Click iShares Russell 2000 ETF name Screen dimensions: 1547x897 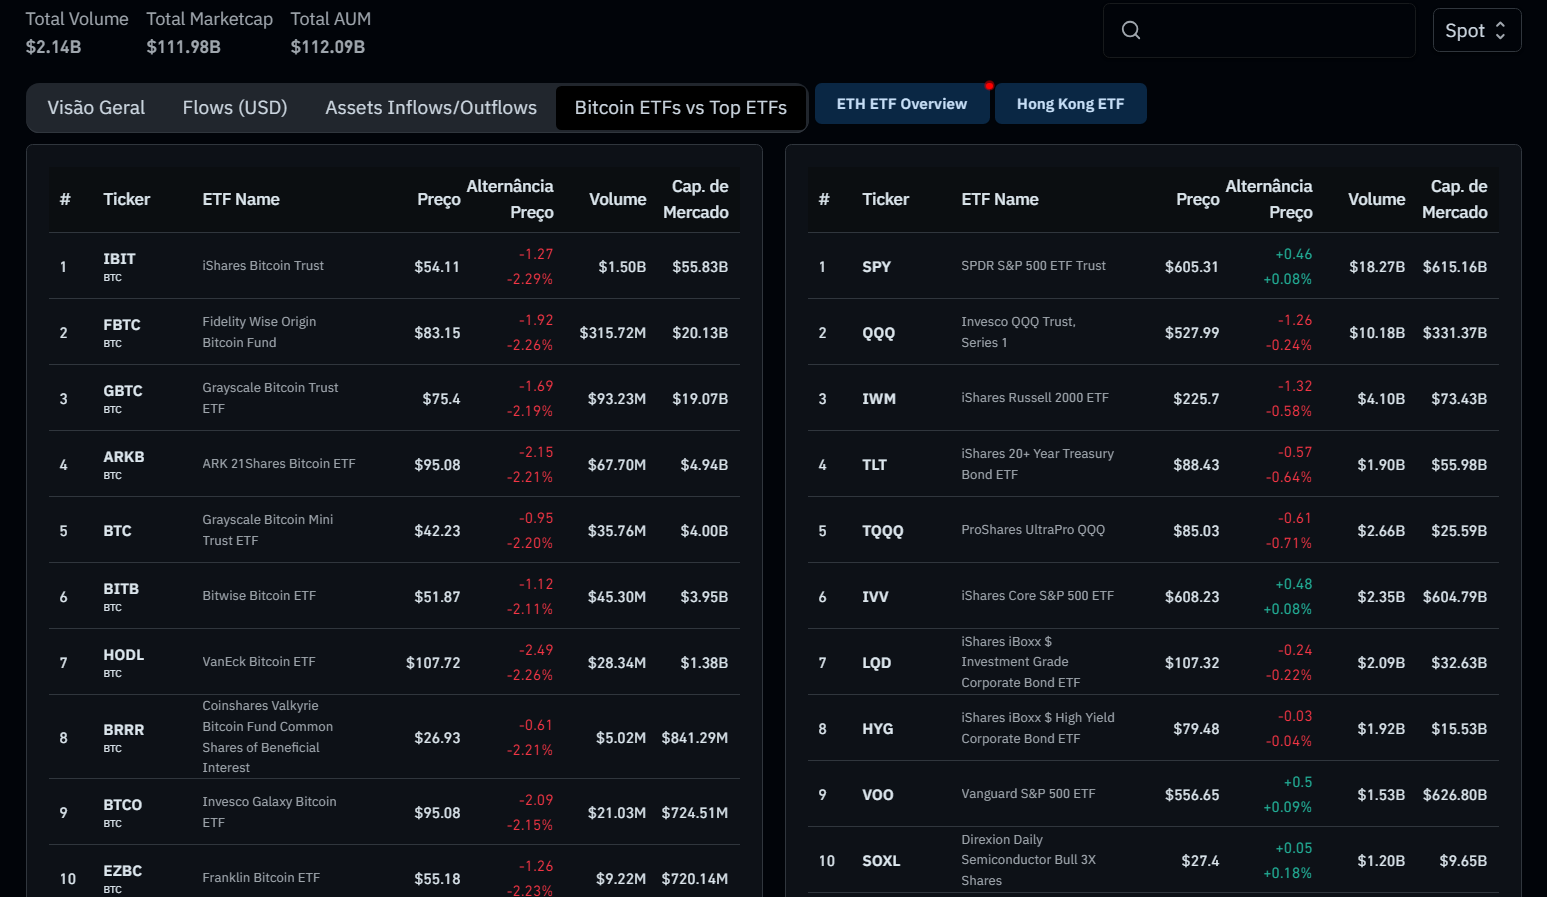(x=1035, y=398)
